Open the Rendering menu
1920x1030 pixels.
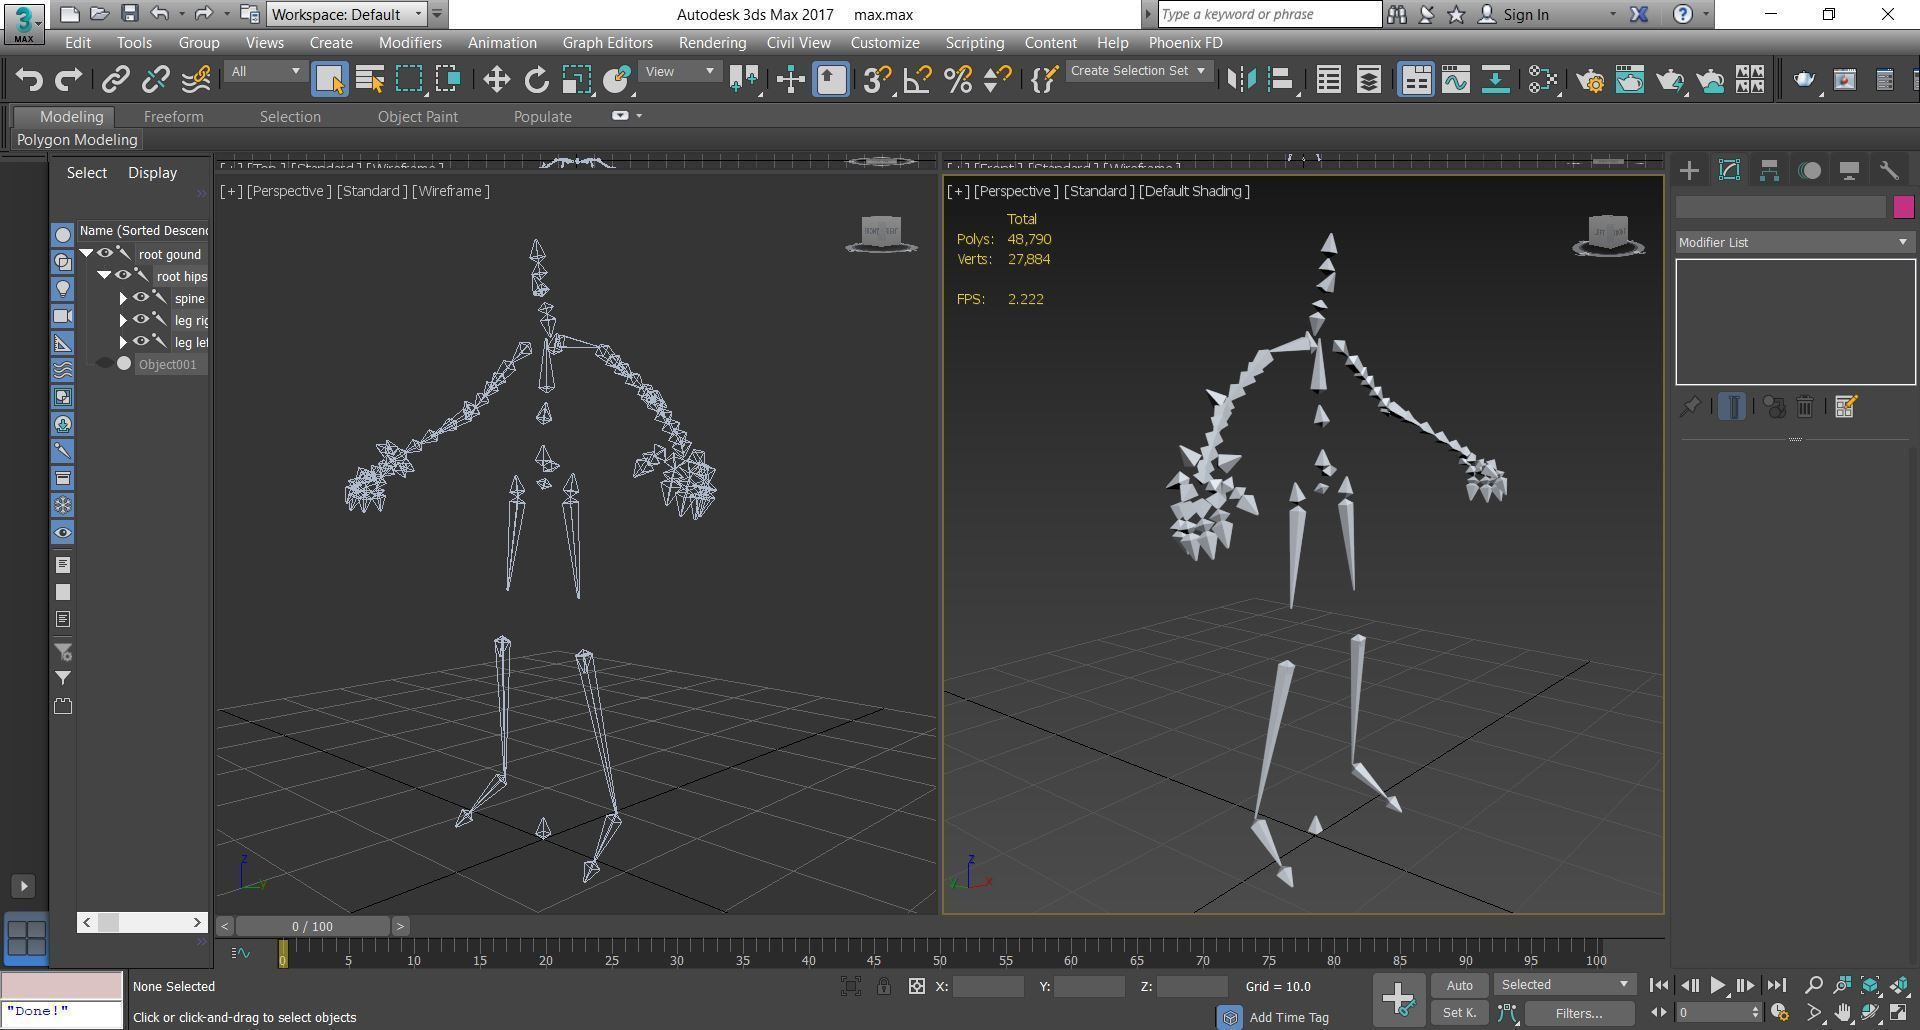pos(712,43)
